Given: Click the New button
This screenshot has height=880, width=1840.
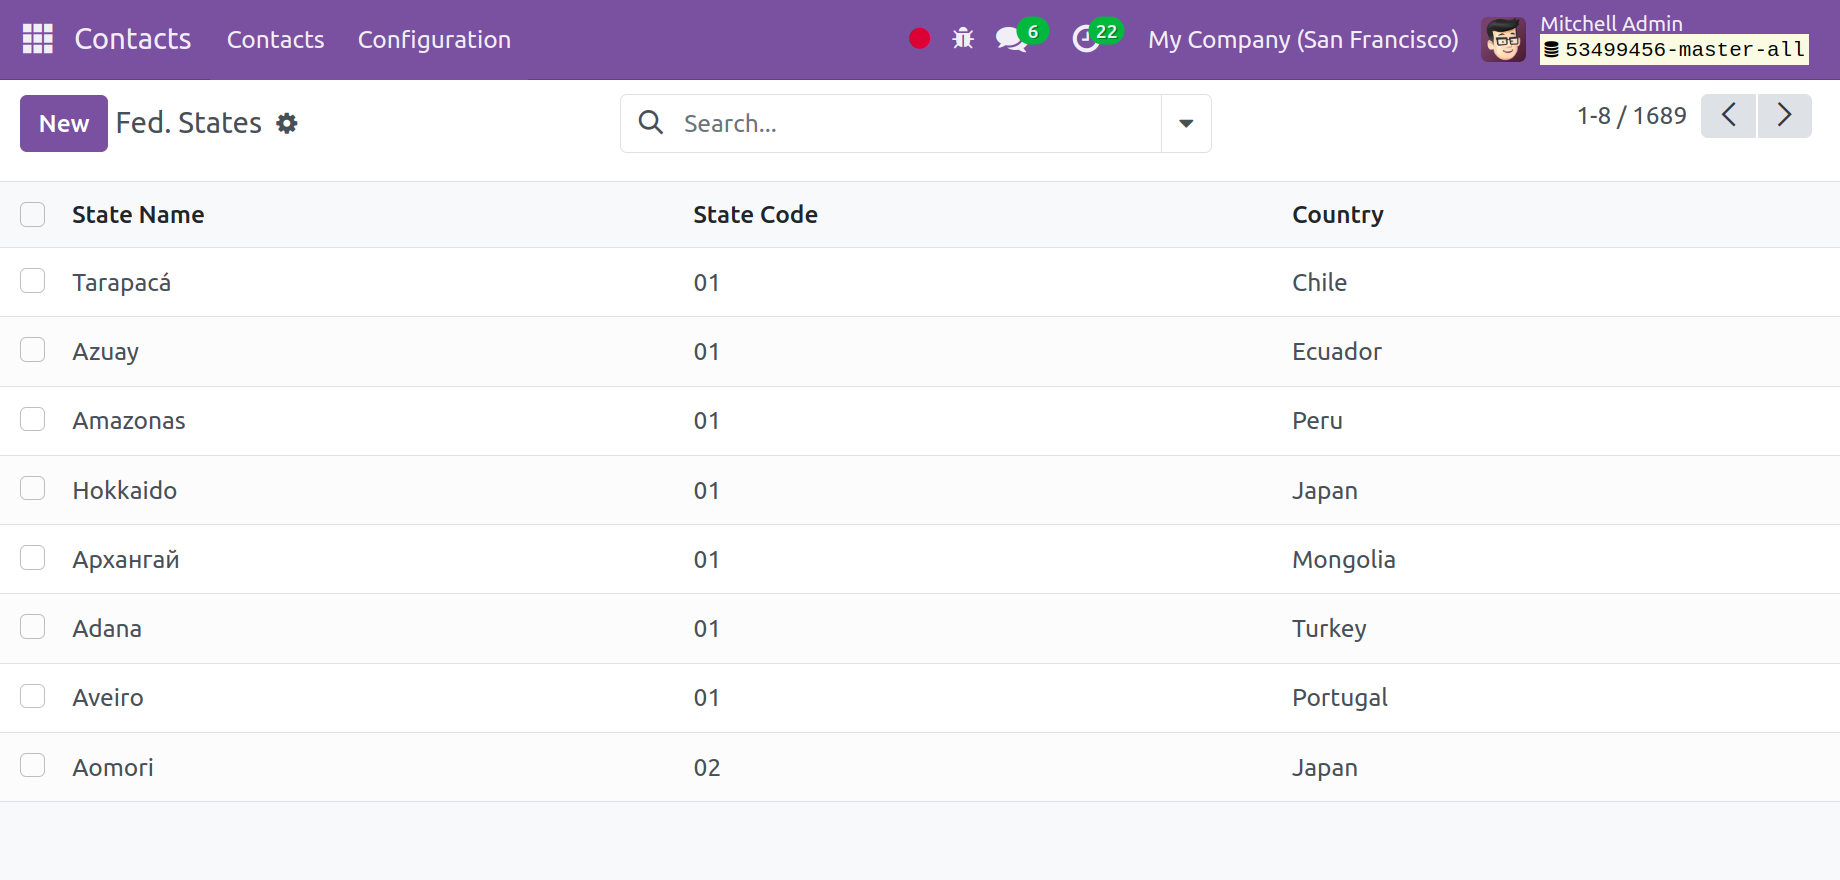Looking at the screenshot, I should (64, 124).
